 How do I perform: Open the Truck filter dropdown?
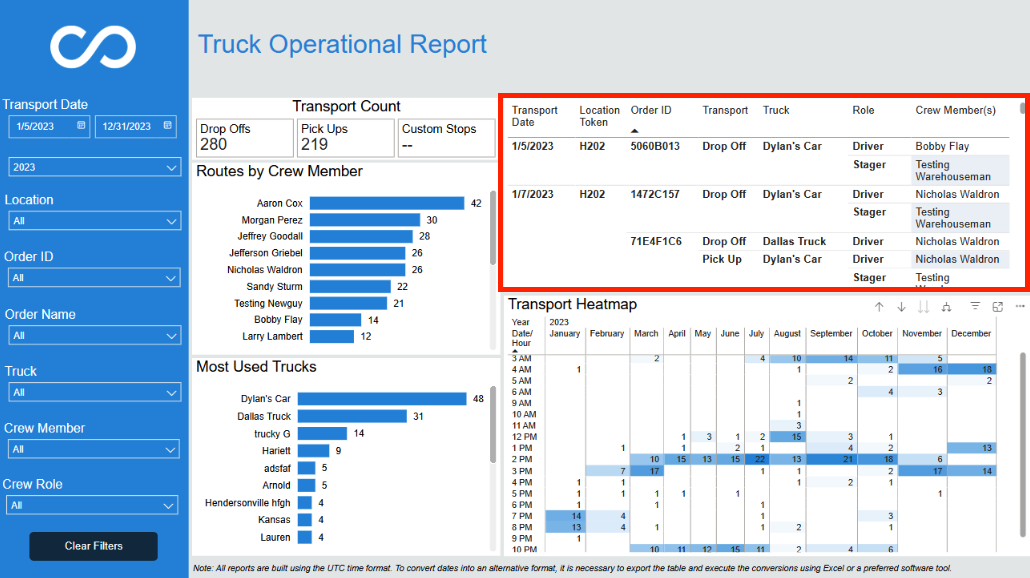94,393
